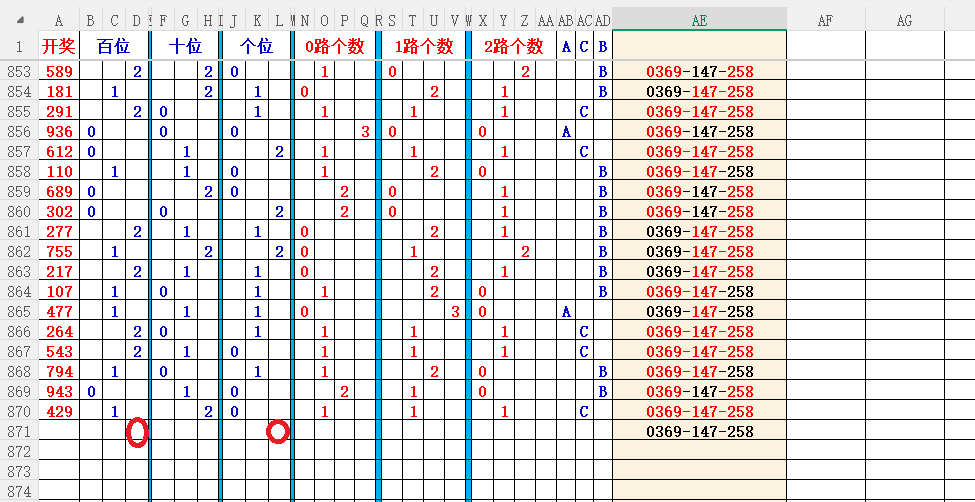The height and width of the screenshot is (502, 975).
Task: Click the 0路个数 header cell
Action: [335, 45]
